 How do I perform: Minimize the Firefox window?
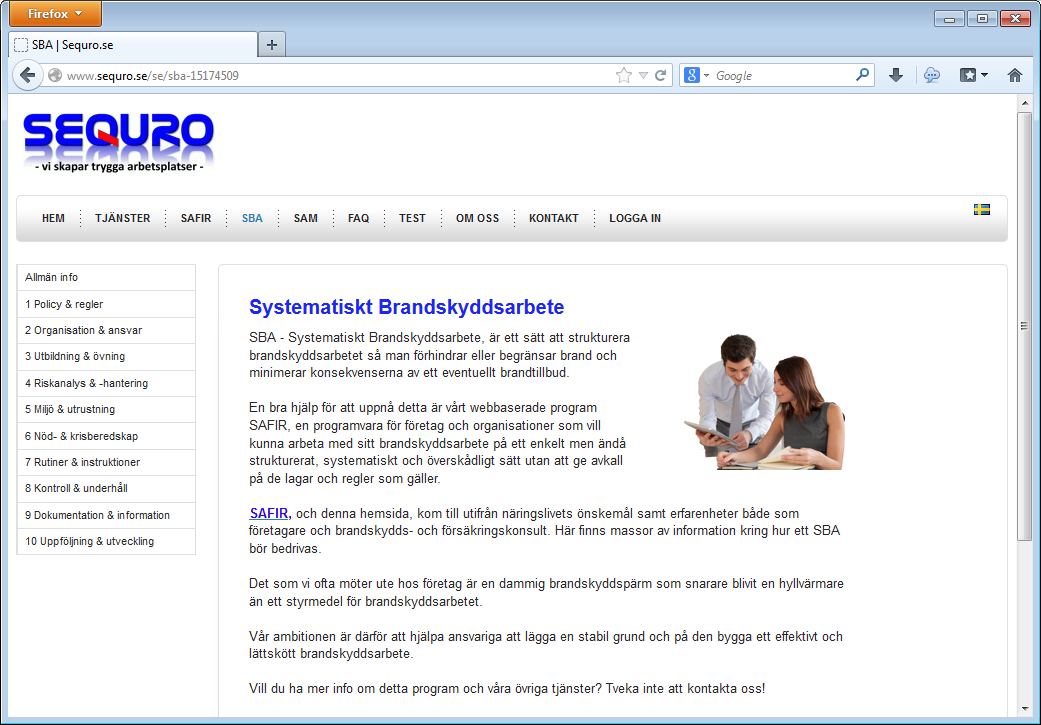949,19
